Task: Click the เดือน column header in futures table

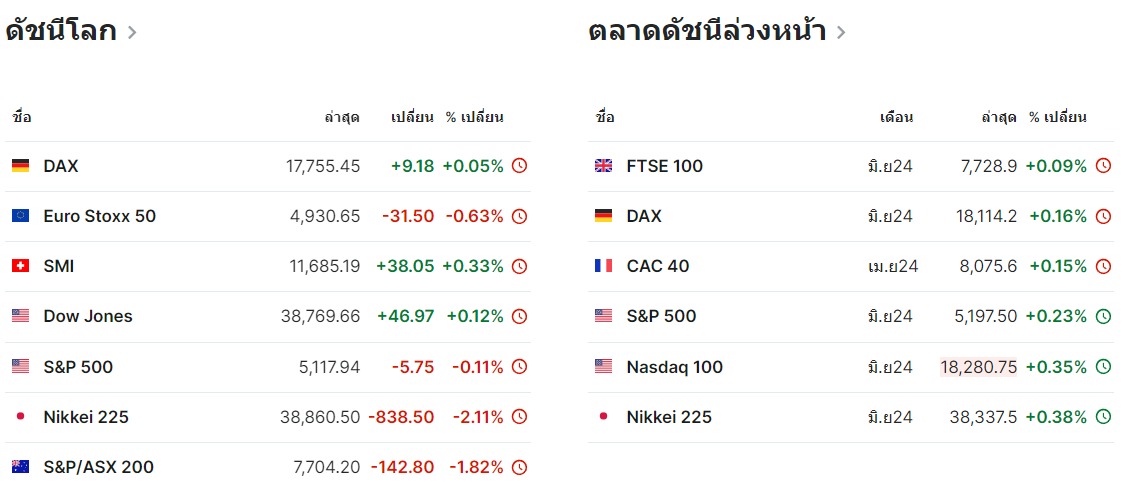Action: pyautogui.click(x=896, y=117)
